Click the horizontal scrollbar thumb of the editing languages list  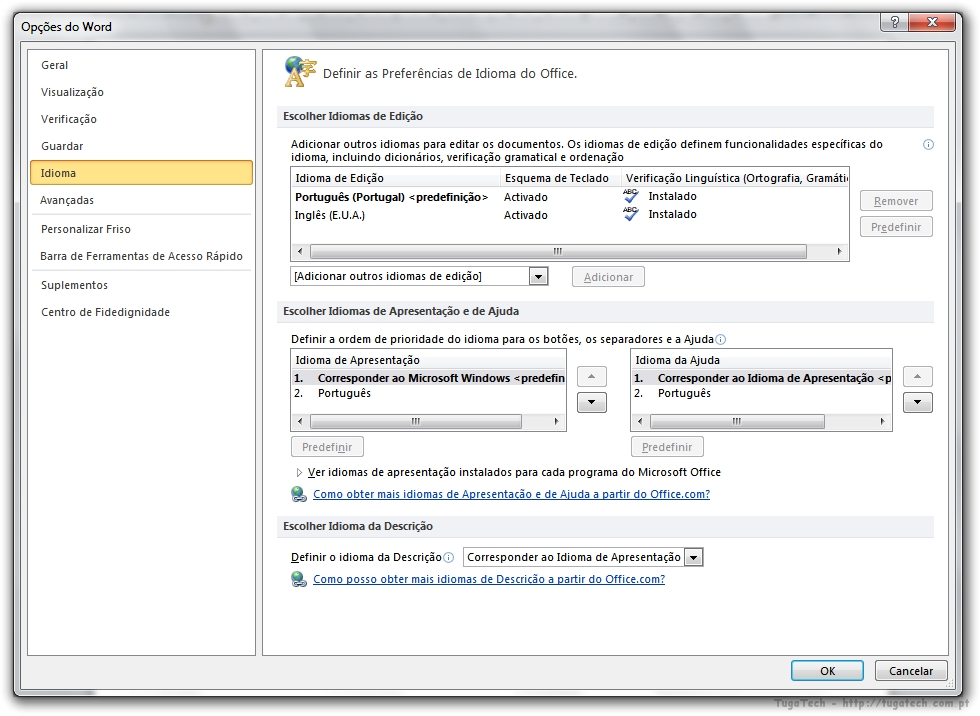pos(558,251)
